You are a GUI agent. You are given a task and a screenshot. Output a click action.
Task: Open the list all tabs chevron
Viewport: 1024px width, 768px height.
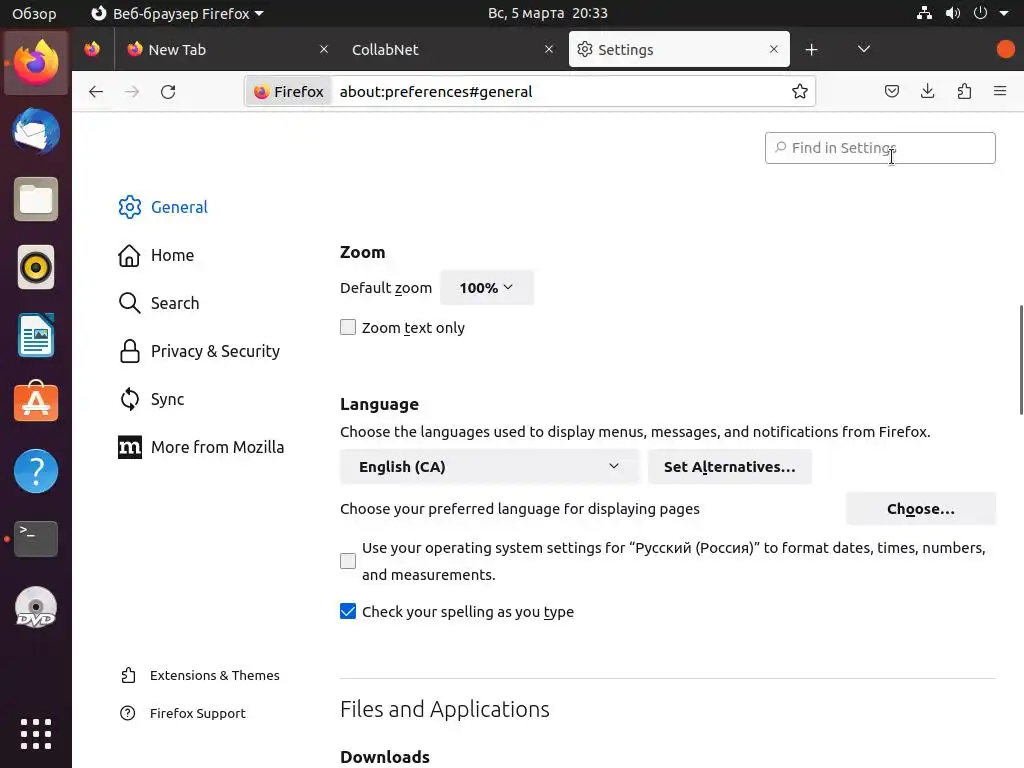click(864, 49)
